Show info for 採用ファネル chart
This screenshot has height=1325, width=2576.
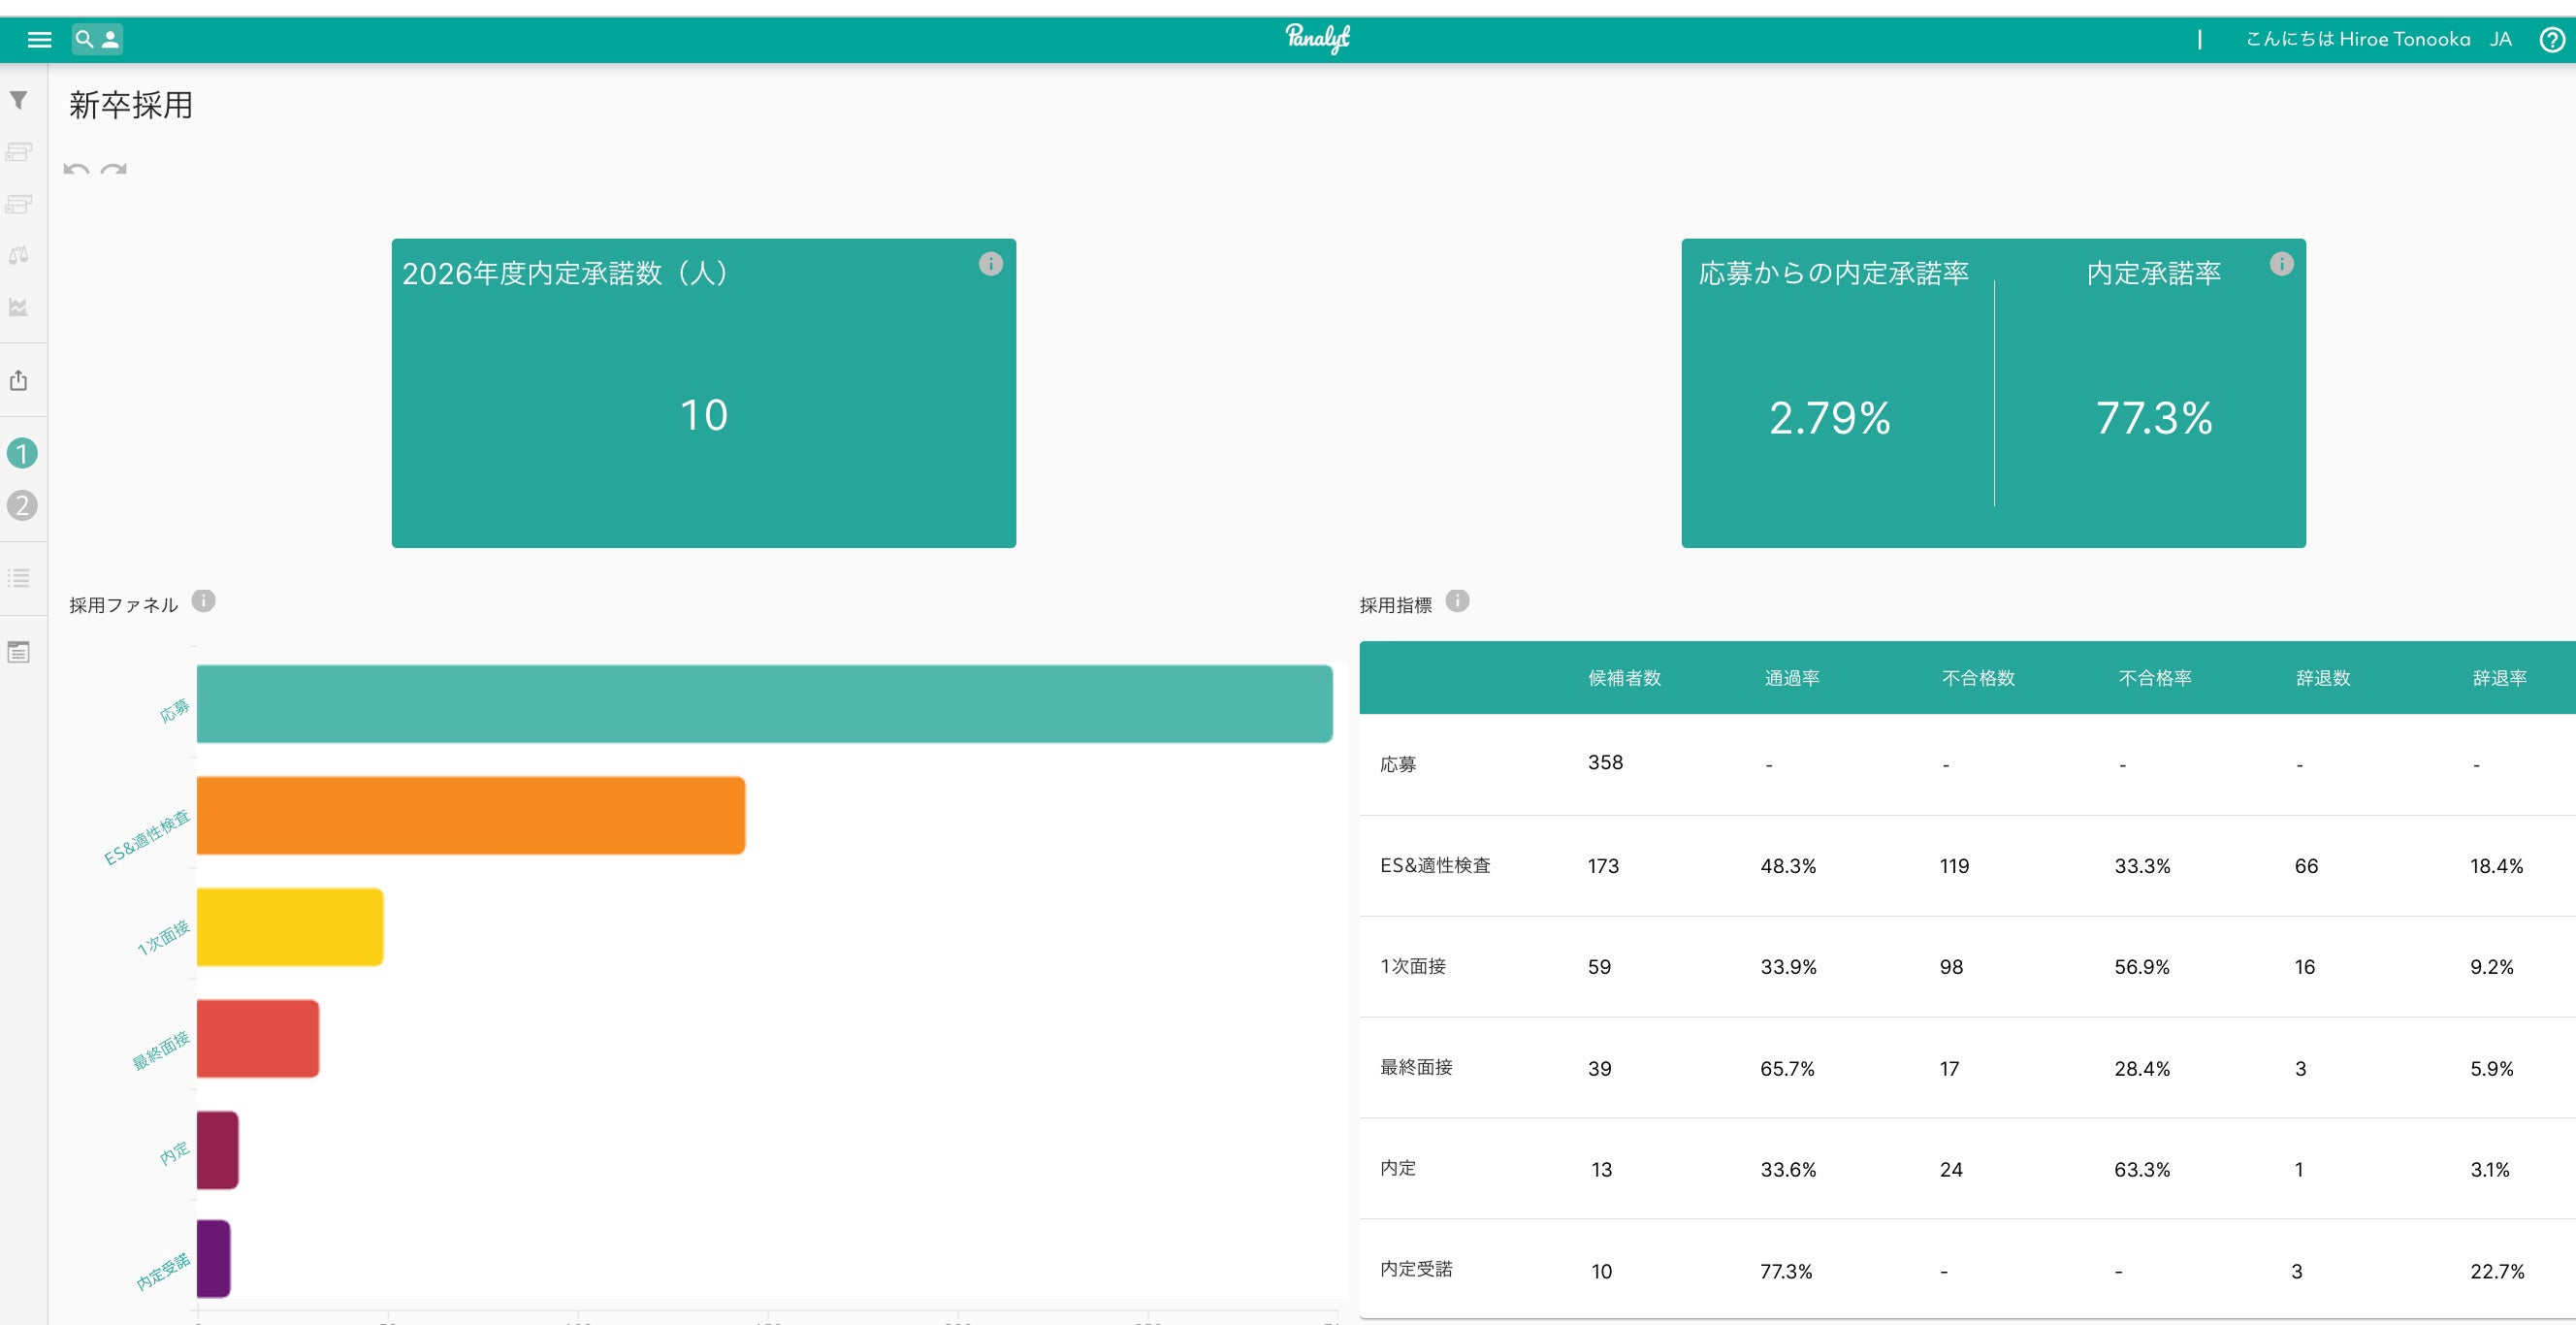click(x=204, y=601)
